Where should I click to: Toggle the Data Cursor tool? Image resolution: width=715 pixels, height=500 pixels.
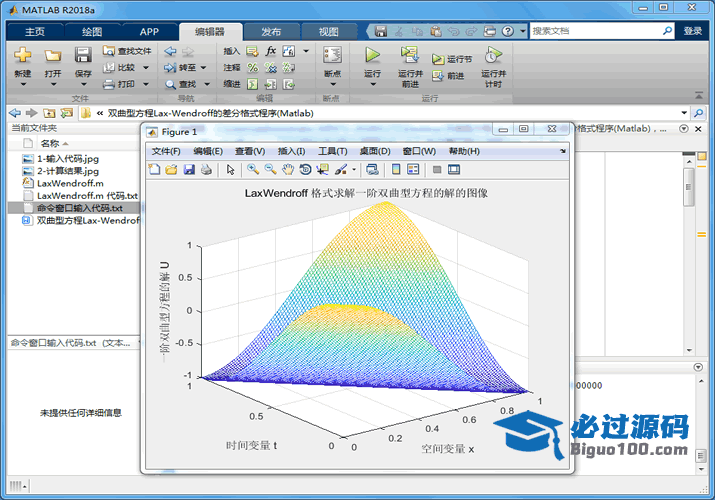point(323,170)
